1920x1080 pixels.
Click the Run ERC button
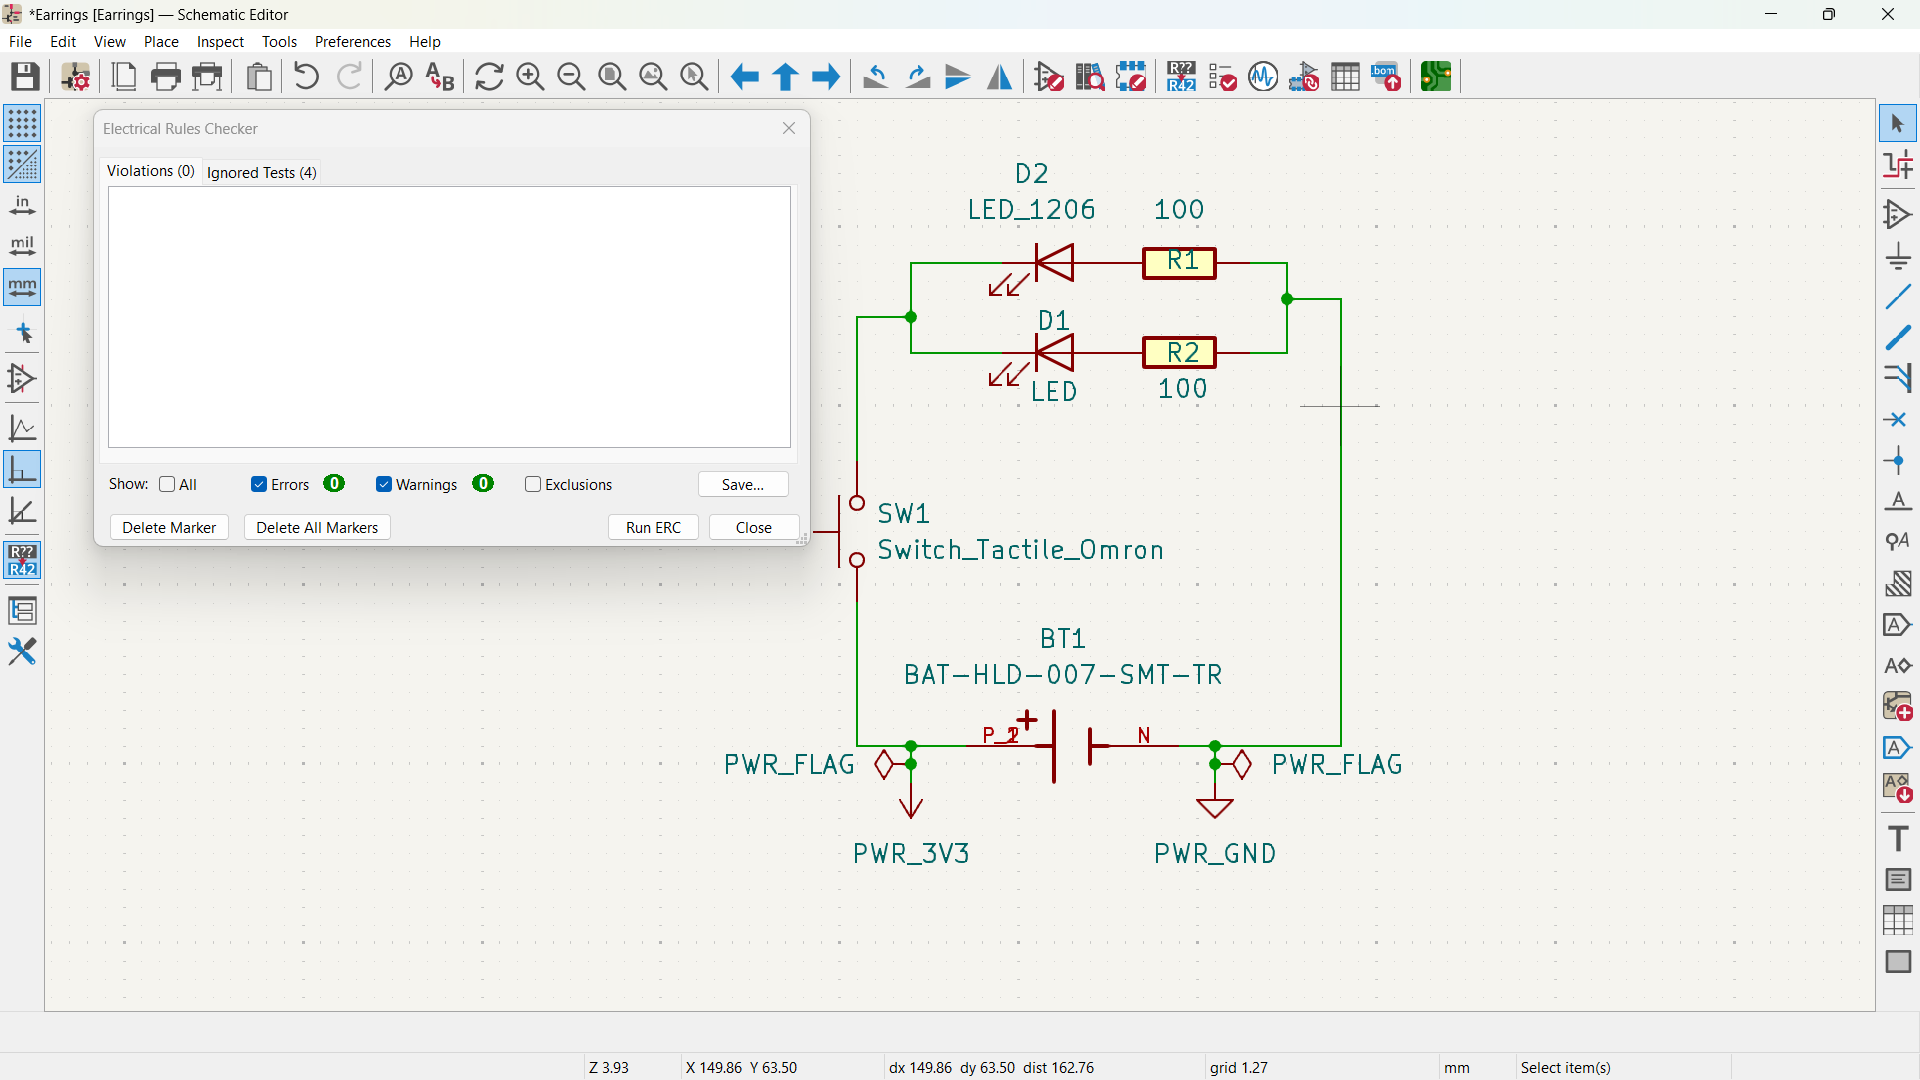pos(653,528)
